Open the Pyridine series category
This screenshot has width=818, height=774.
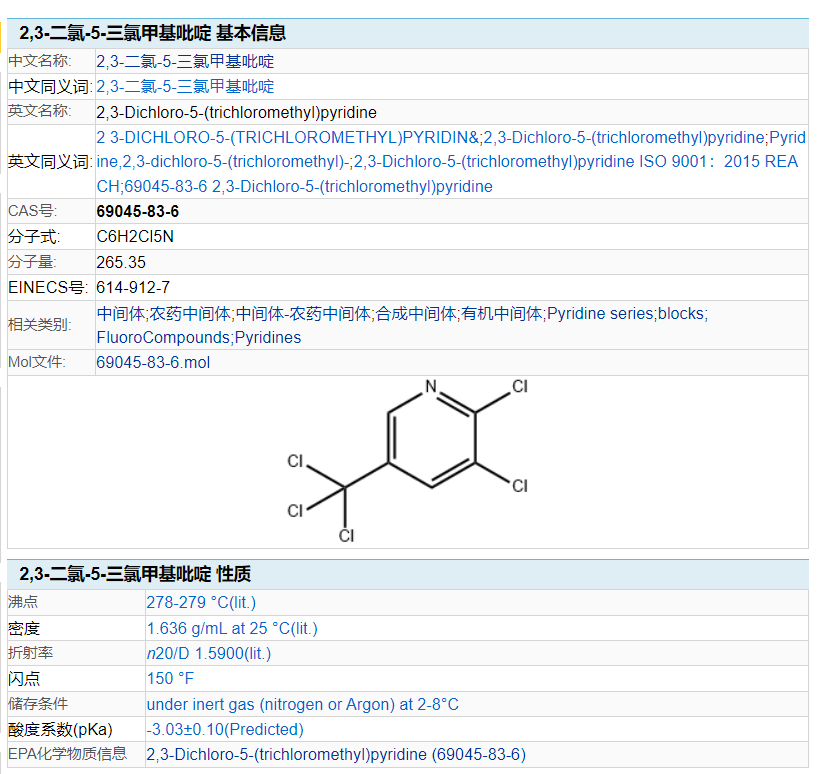tap(600, 313)
